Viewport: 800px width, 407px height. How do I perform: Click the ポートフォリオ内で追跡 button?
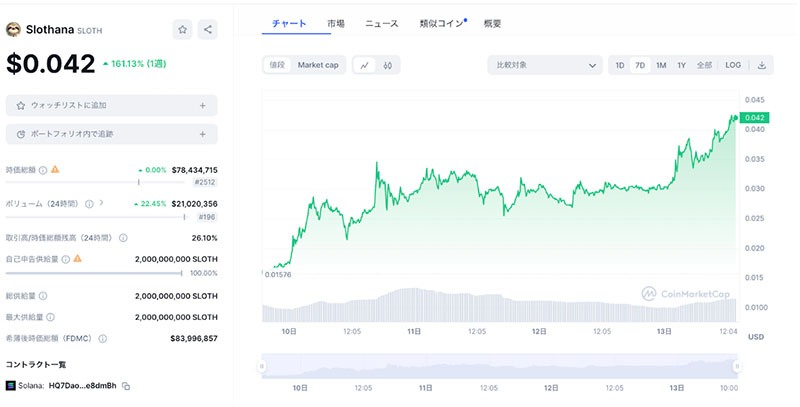click(x=112, y=134)
